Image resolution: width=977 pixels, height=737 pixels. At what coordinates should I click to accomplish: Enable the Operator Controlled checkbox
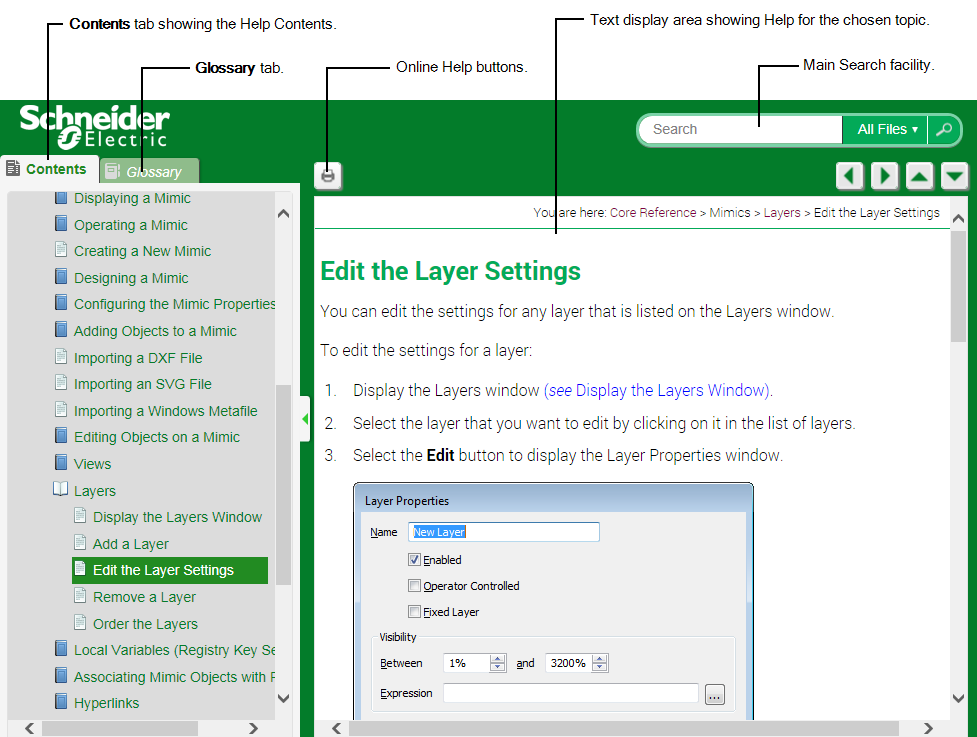(x=414, y=586)
